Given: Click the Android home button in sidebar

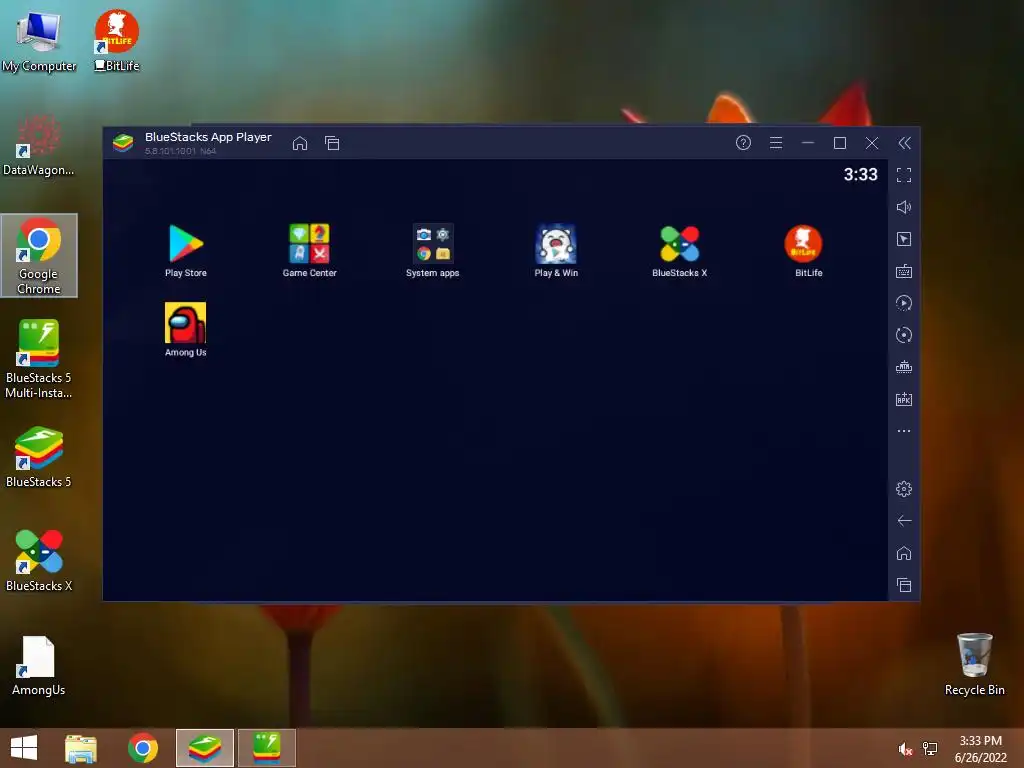Looking at the screenshot, I should 904,553.
